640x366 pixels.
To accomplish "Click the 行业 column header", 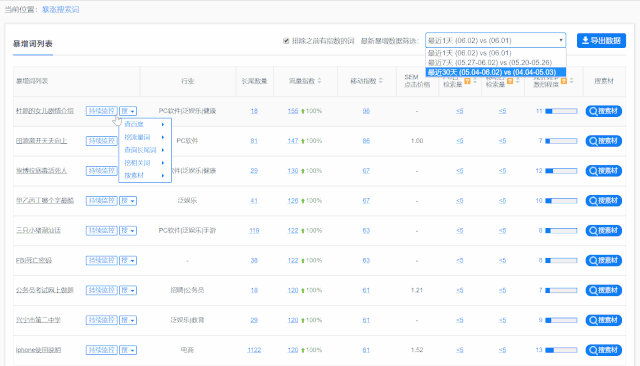I will point(188,81).
